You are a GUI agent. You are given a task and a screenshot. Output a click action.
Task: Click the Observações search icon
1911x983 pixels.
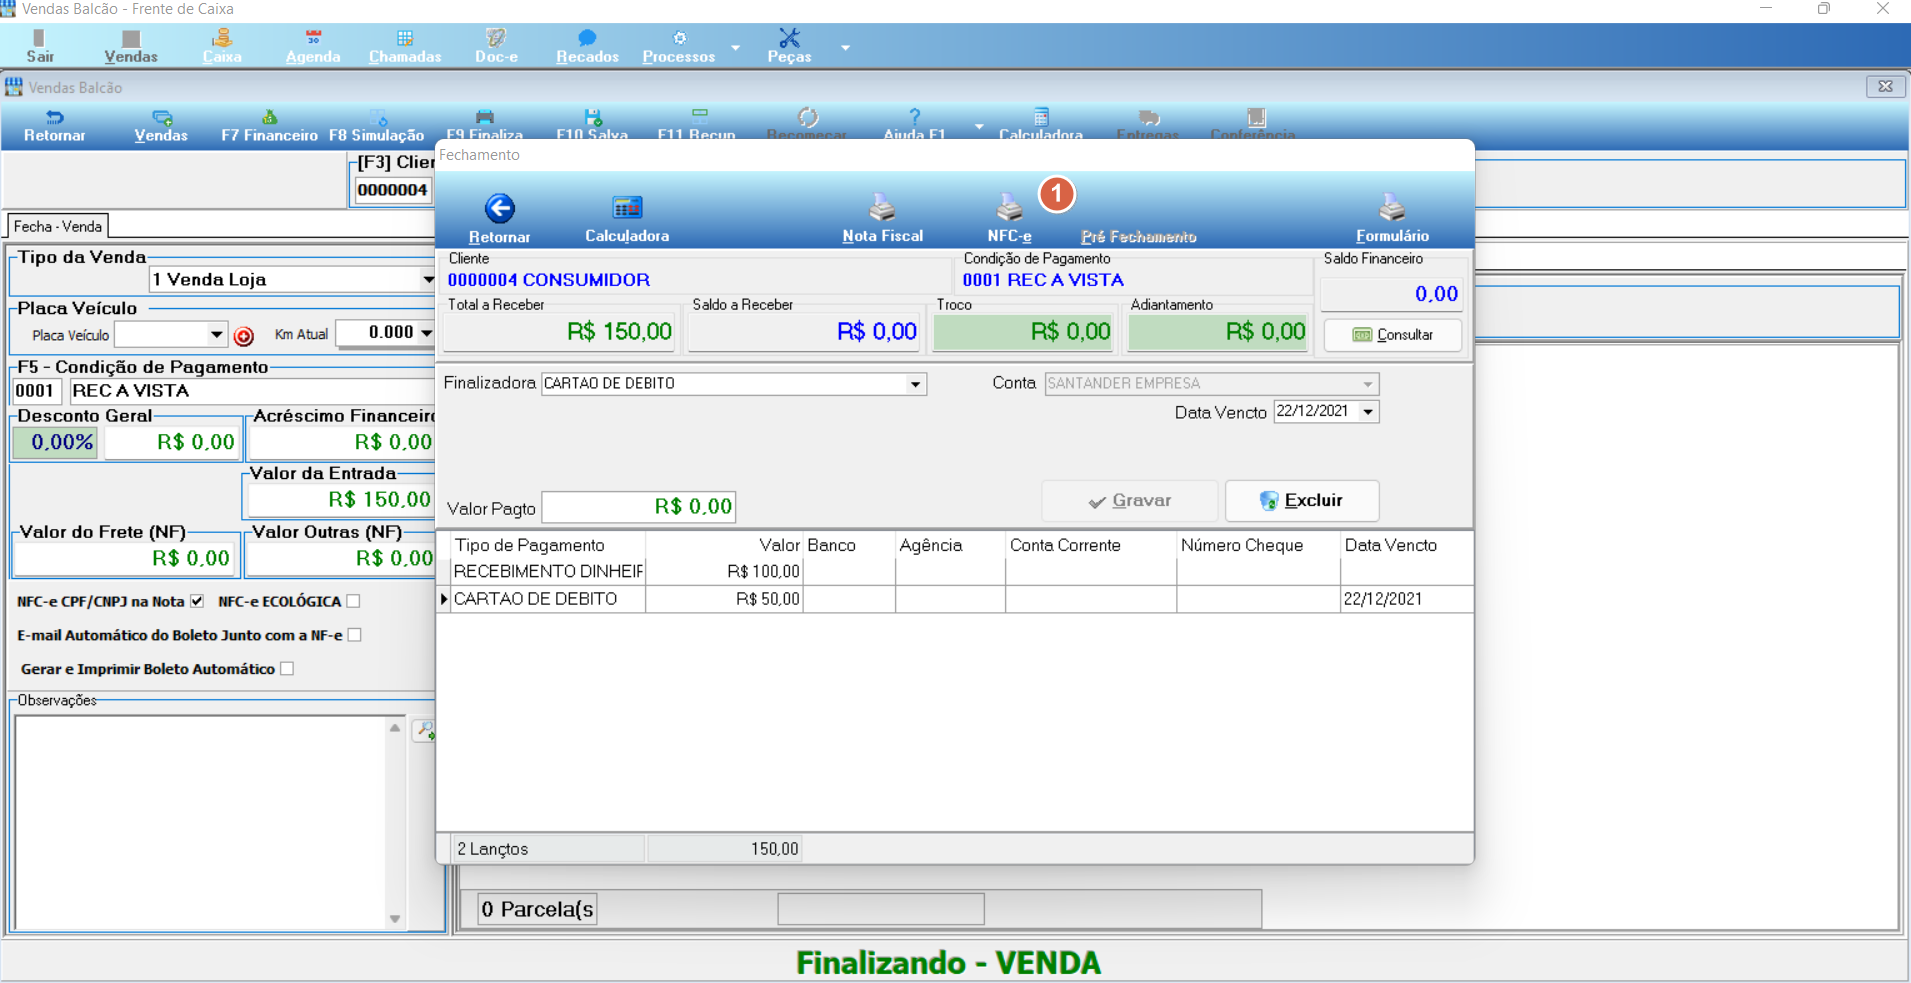pyautogui.click(x=425, y=731)
